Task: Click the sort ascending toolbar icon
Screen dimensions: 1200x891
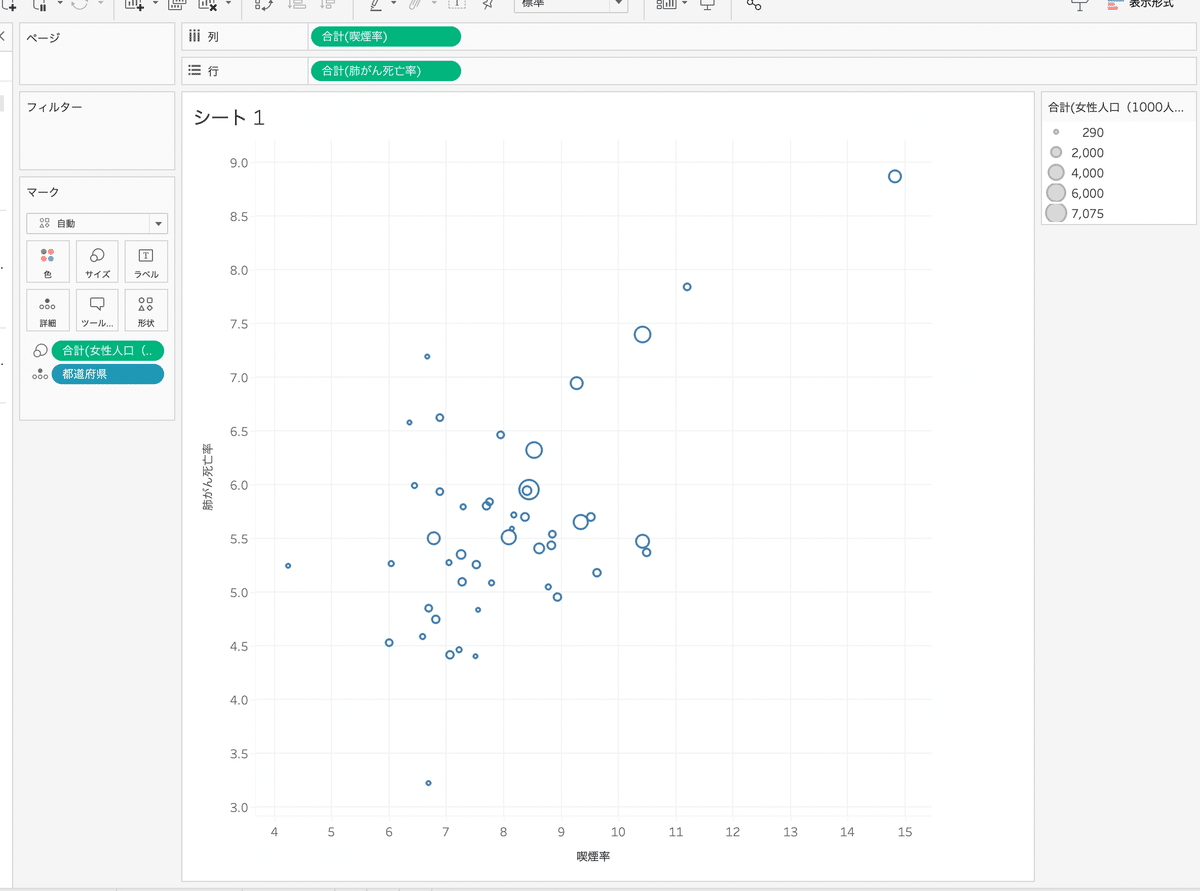Action: (297, 5)
